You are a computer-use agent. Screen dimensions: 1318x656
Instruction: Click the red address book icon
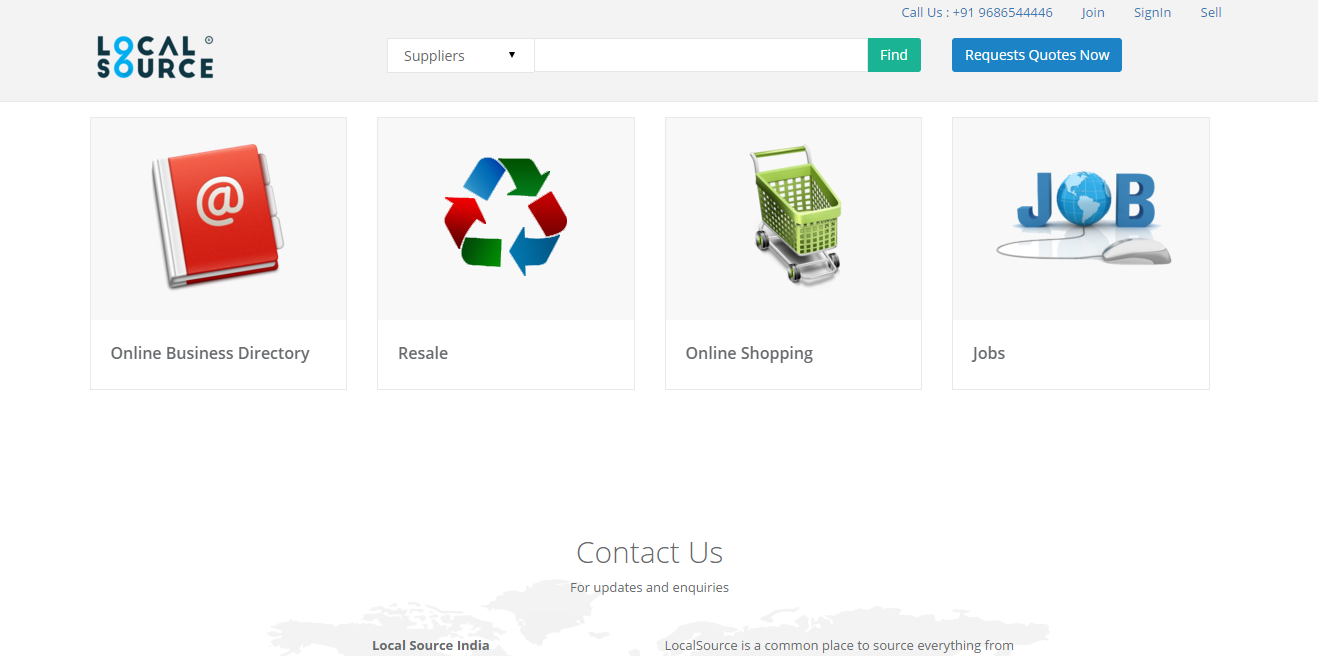tap(218, 218)
